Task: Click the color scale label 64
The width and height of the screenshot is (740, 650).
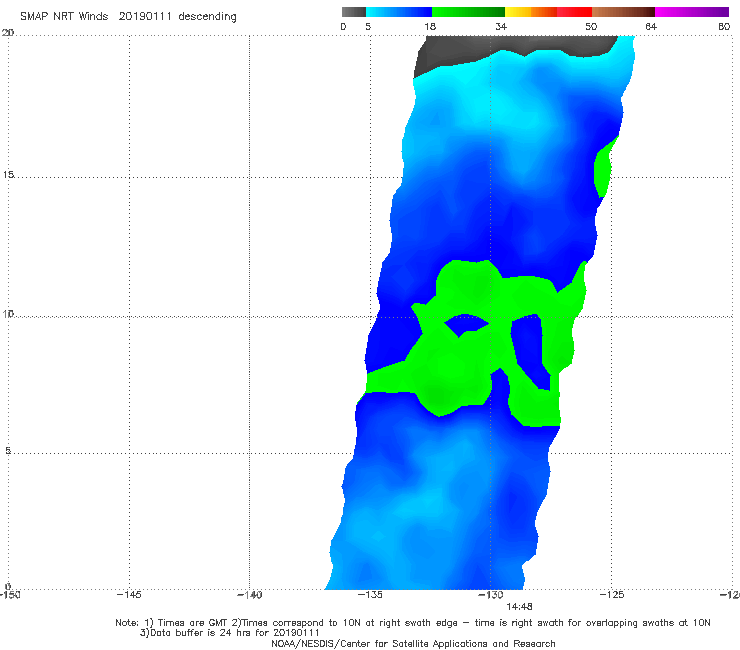Action: [651, 26]
